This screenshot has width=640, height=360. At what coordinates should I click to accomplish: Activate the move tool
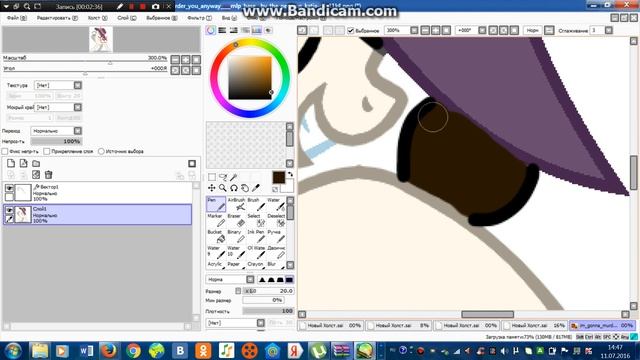[212, 188]
